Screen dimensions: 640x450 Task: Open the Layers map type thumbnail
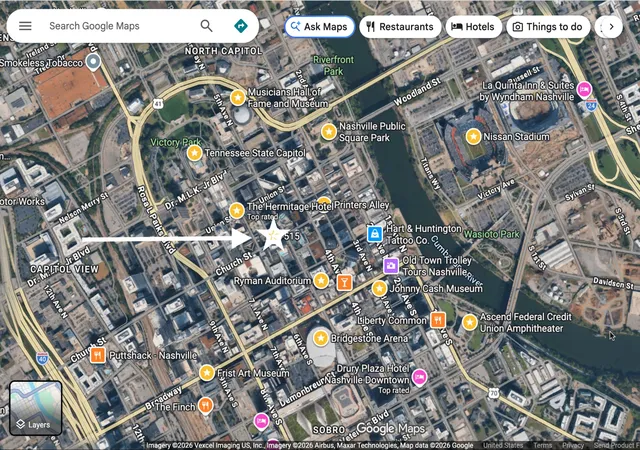36,408
